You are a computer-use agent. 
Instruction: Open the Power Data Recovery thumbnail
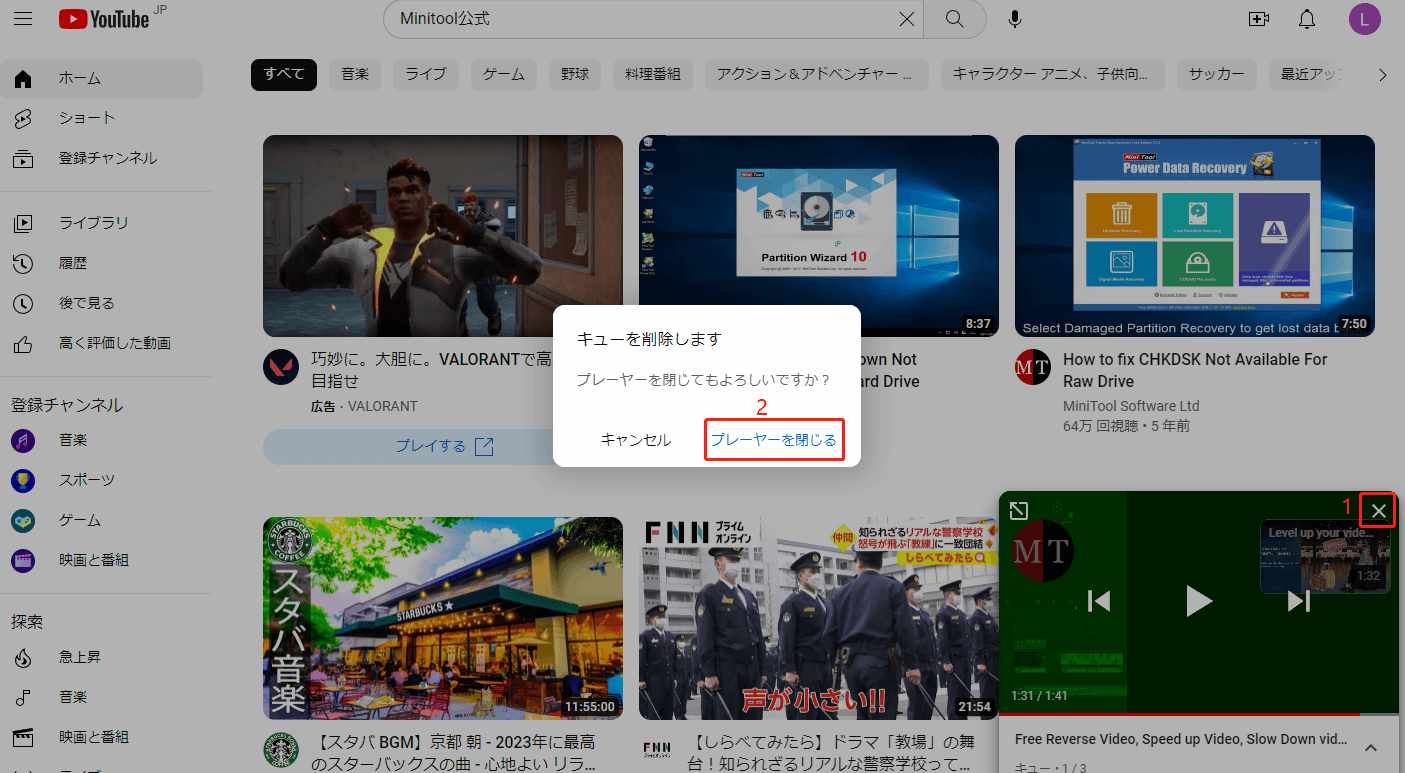1195,236
